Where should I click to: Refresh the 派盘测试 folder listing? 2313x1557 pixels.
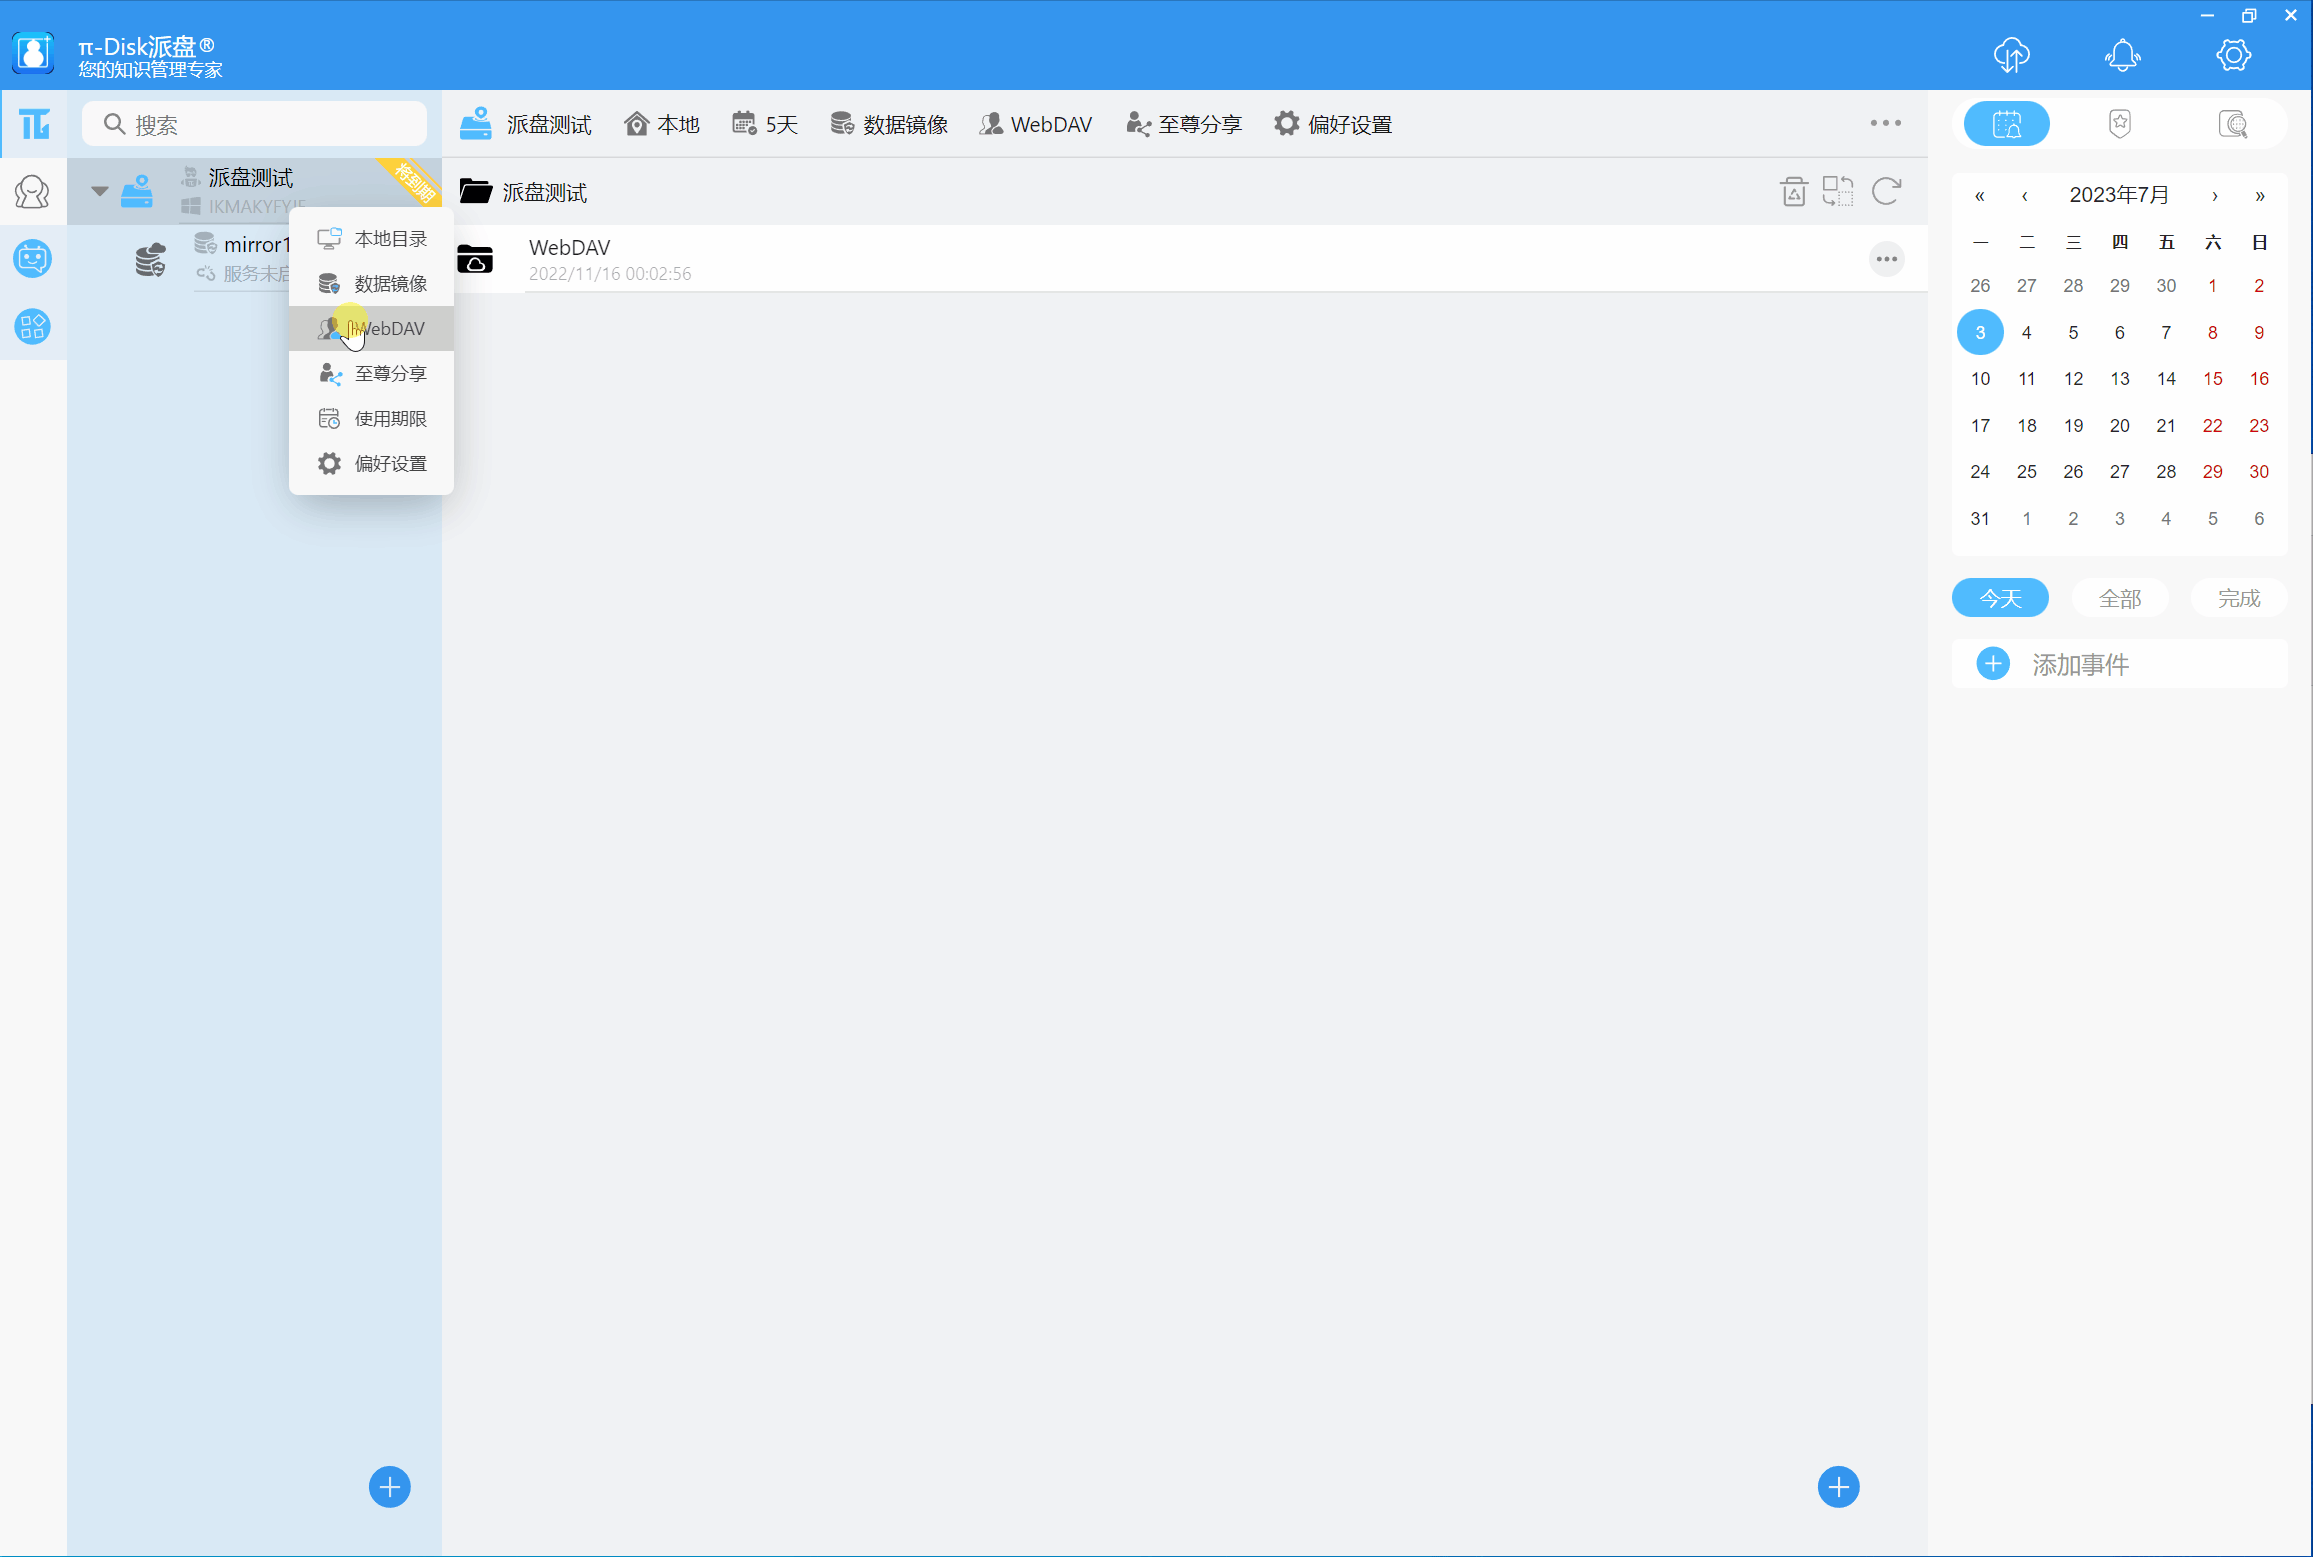point(1885,191)
